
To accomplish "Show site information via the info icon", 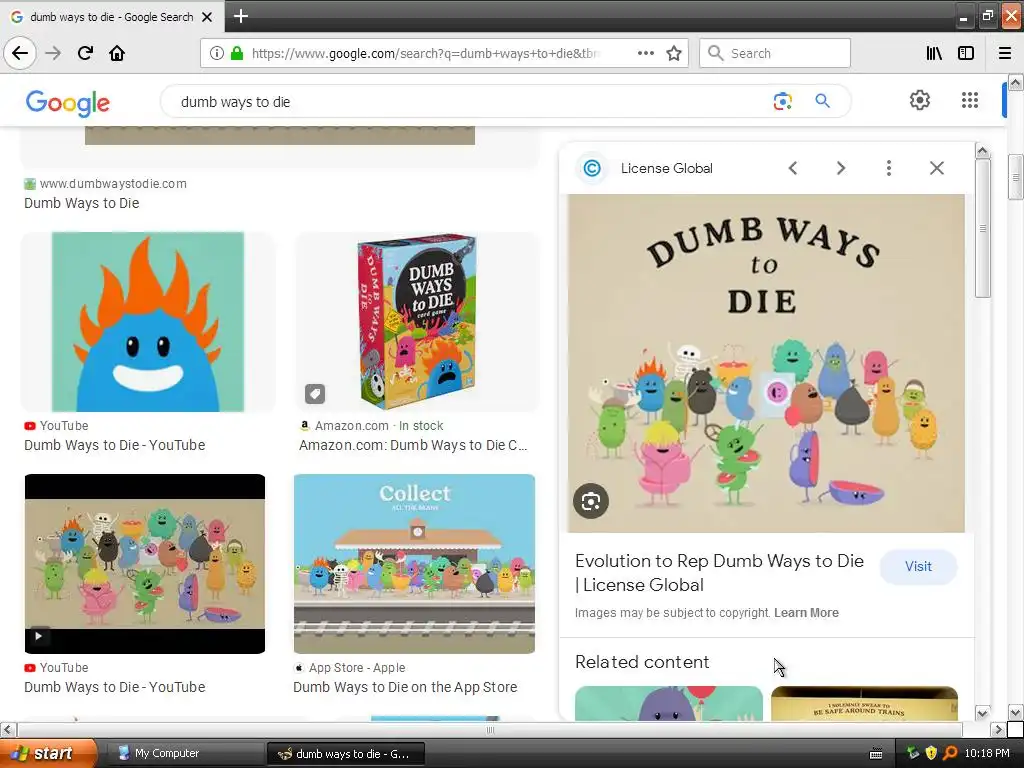I will tap(217, 53).
